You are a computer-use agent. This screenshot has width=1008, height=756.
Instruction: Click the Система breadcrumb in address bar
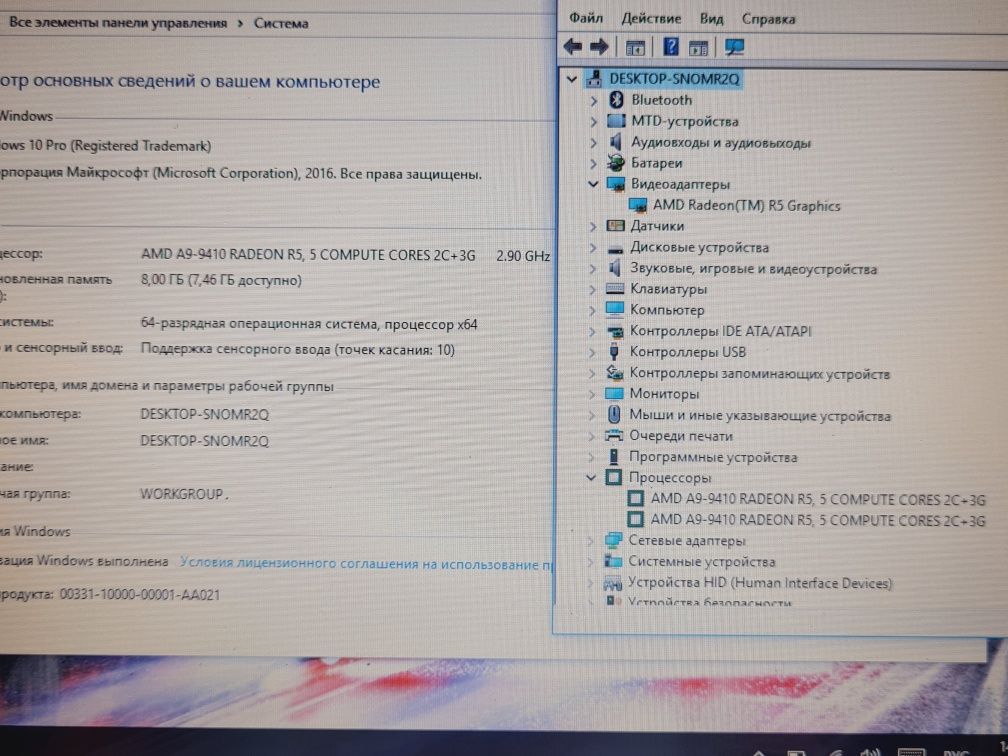(281, 23)
